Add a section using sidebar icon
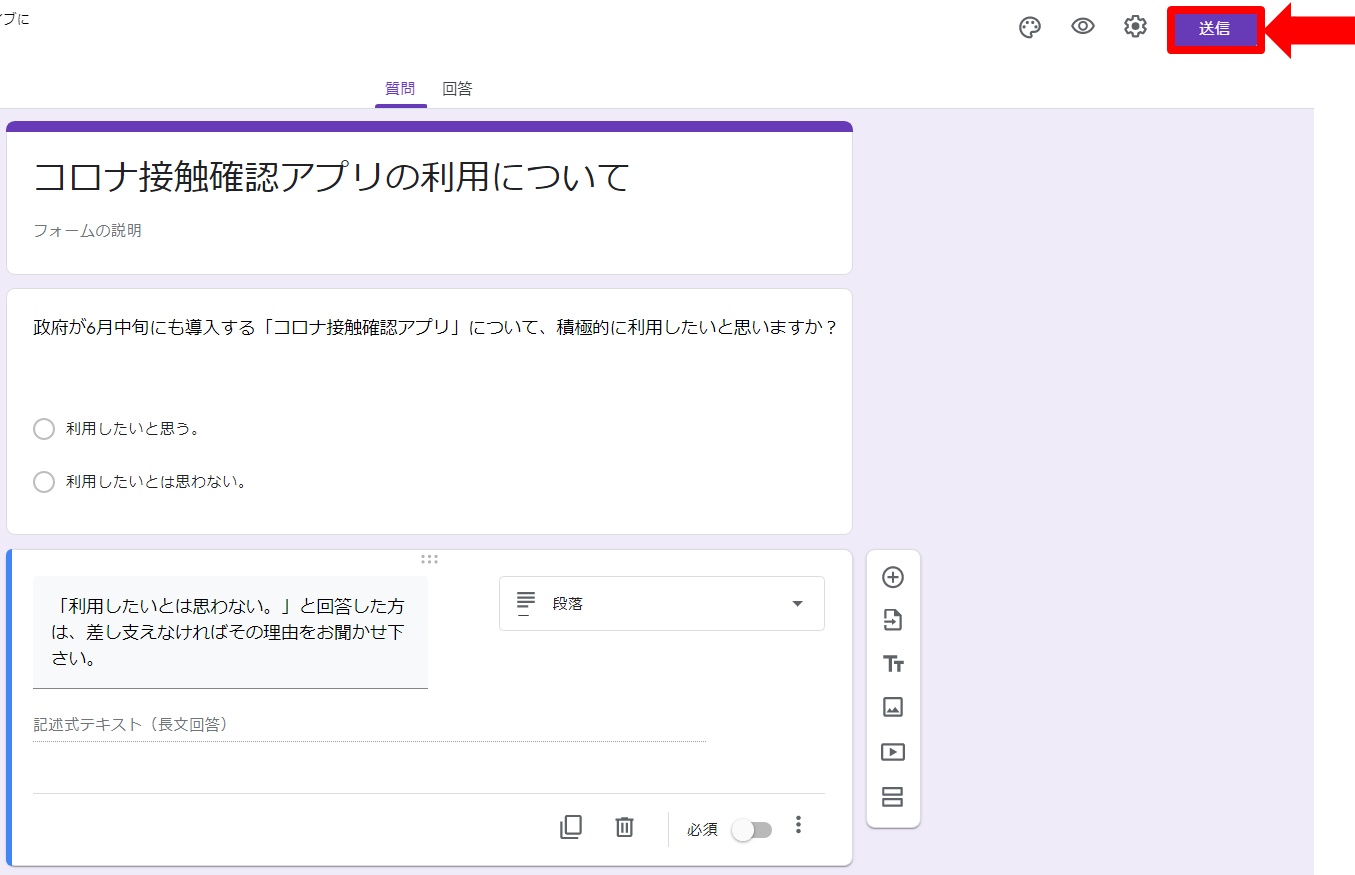 pyautogui.click(x=893, y=796)
